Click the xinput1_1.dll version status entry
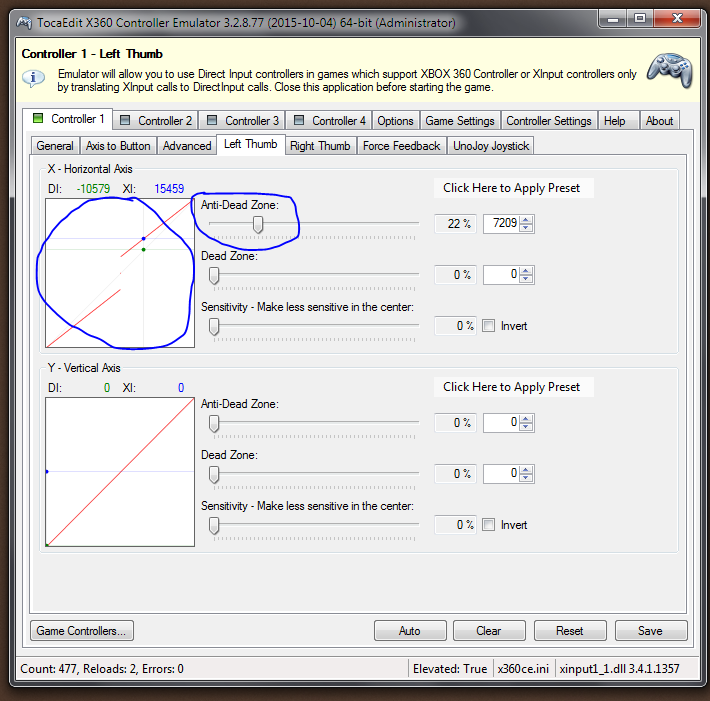The image size is (710, 701). pos(619,669)
